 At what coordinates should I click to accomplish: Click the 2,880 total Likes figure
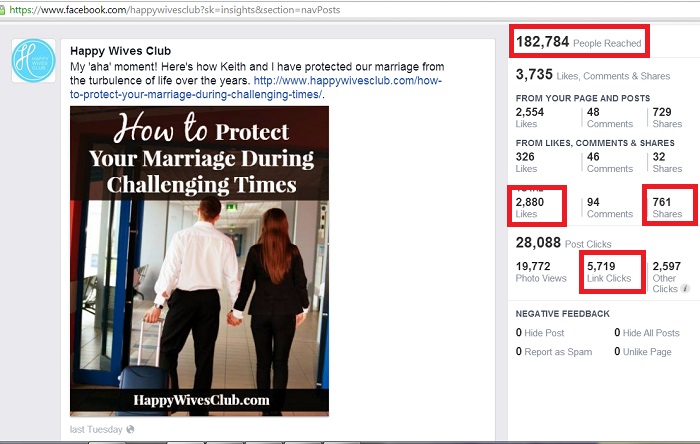(530, 207)
